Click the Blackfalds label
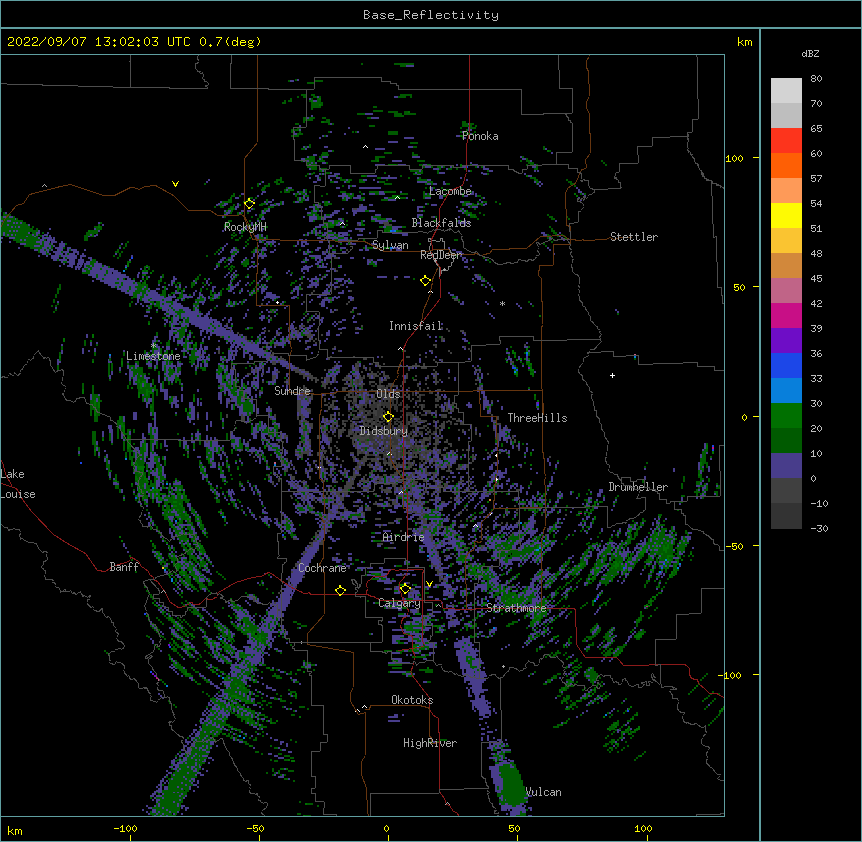 coord(441,223)
